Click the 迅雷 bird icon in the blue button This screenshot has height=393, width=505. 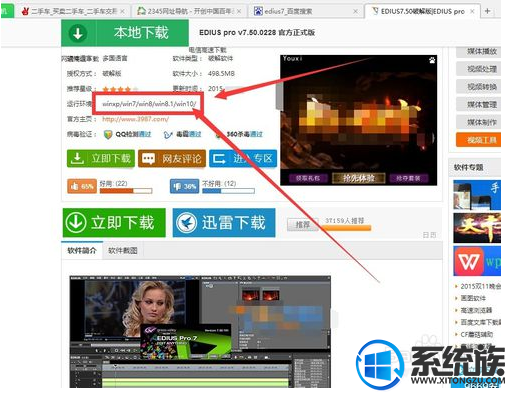187,223
